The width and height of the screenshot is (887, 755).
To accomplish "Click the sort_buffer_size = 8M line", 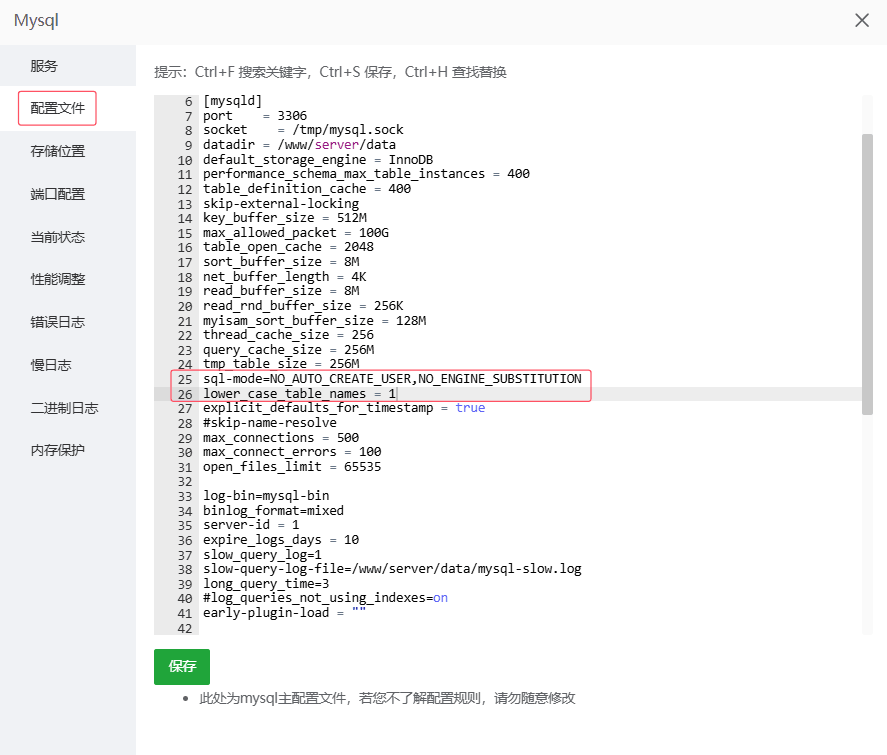I will point(281,262).
